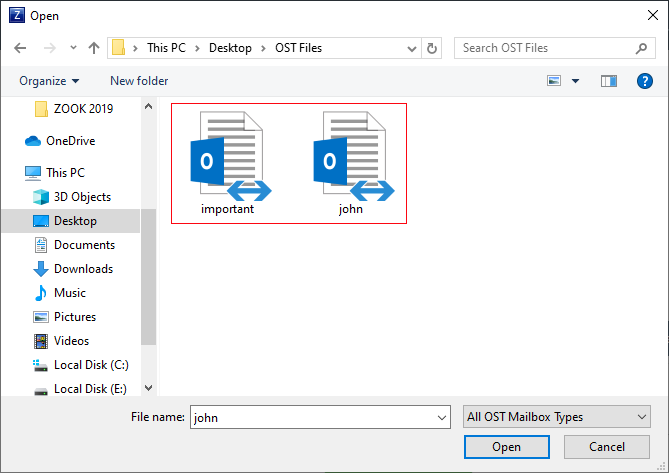Select OneDrive in navigation pane
Screen dimensions: 669x473
tap(70, 141)
